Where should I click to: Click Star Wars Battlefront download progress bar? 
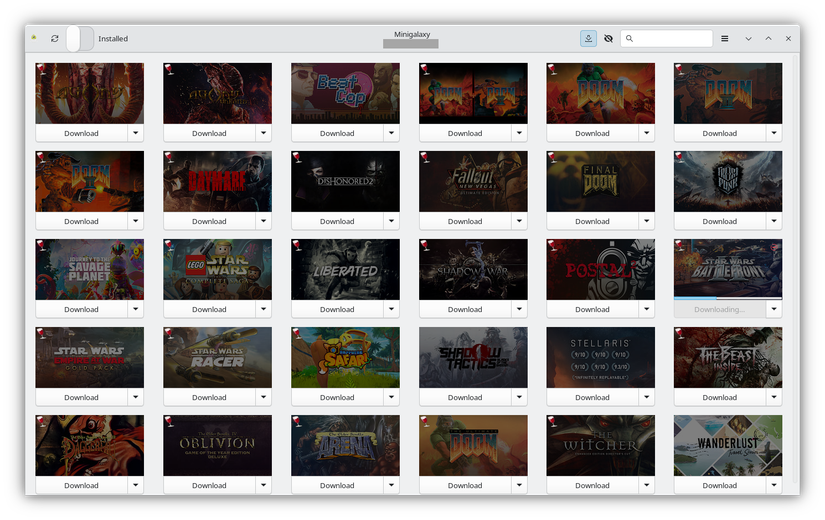pyautogui.click(x=728, y=298)
